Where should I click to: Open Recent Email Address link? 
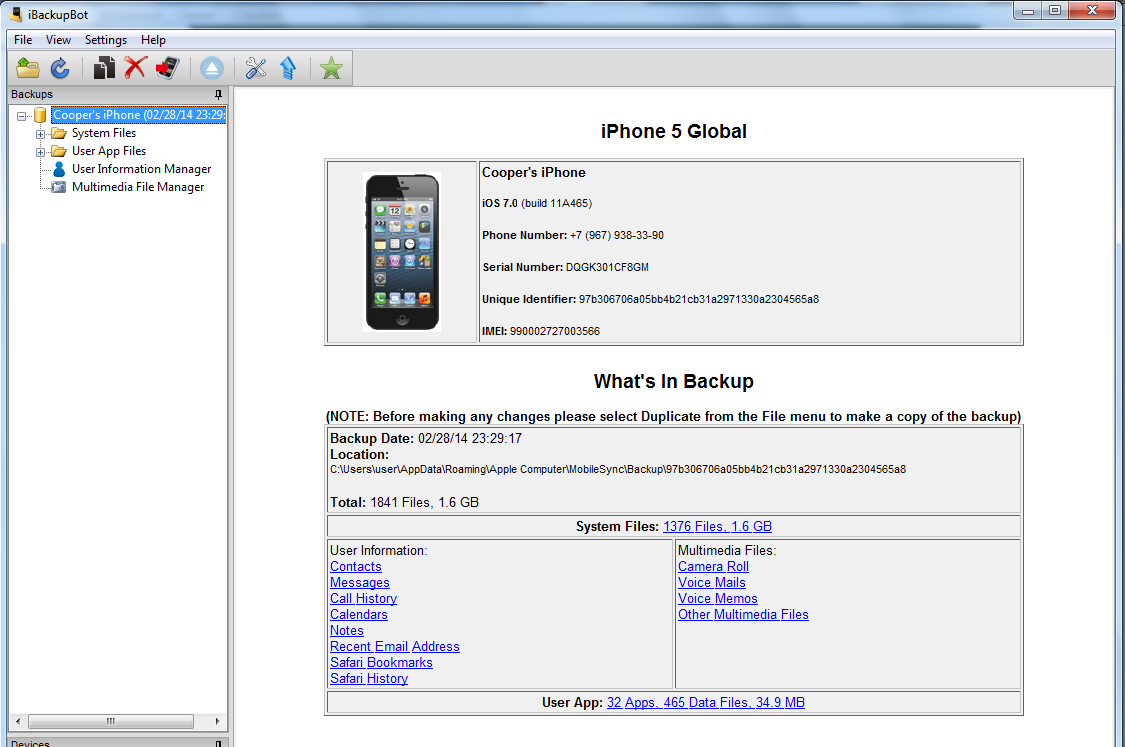(x=395, y=647)
